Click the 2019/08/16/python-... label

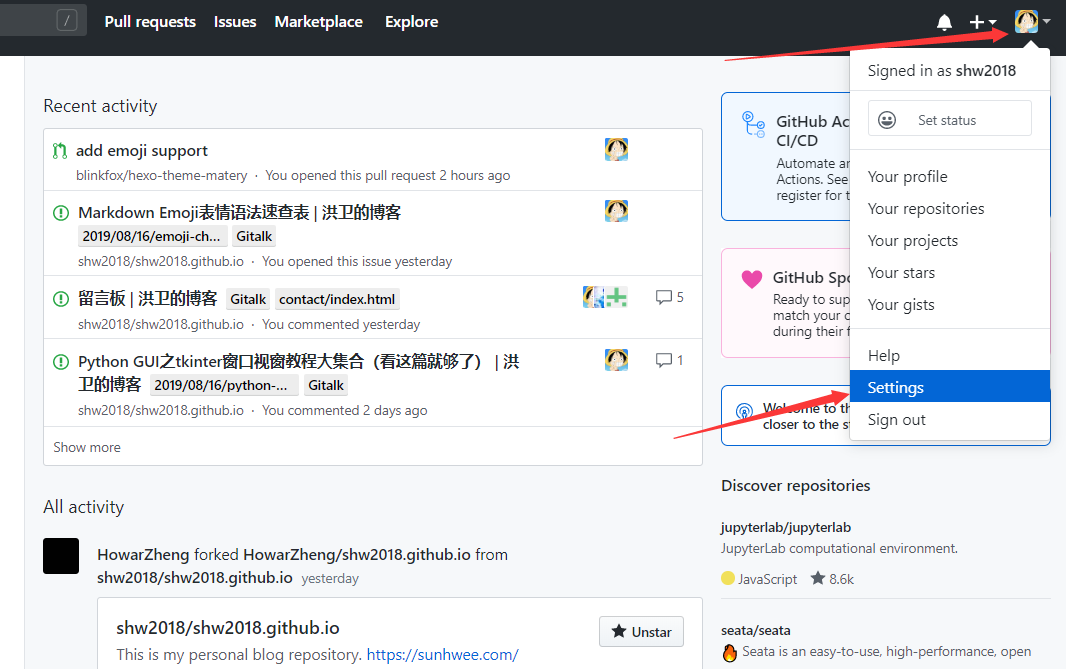(x=224, y=385)
